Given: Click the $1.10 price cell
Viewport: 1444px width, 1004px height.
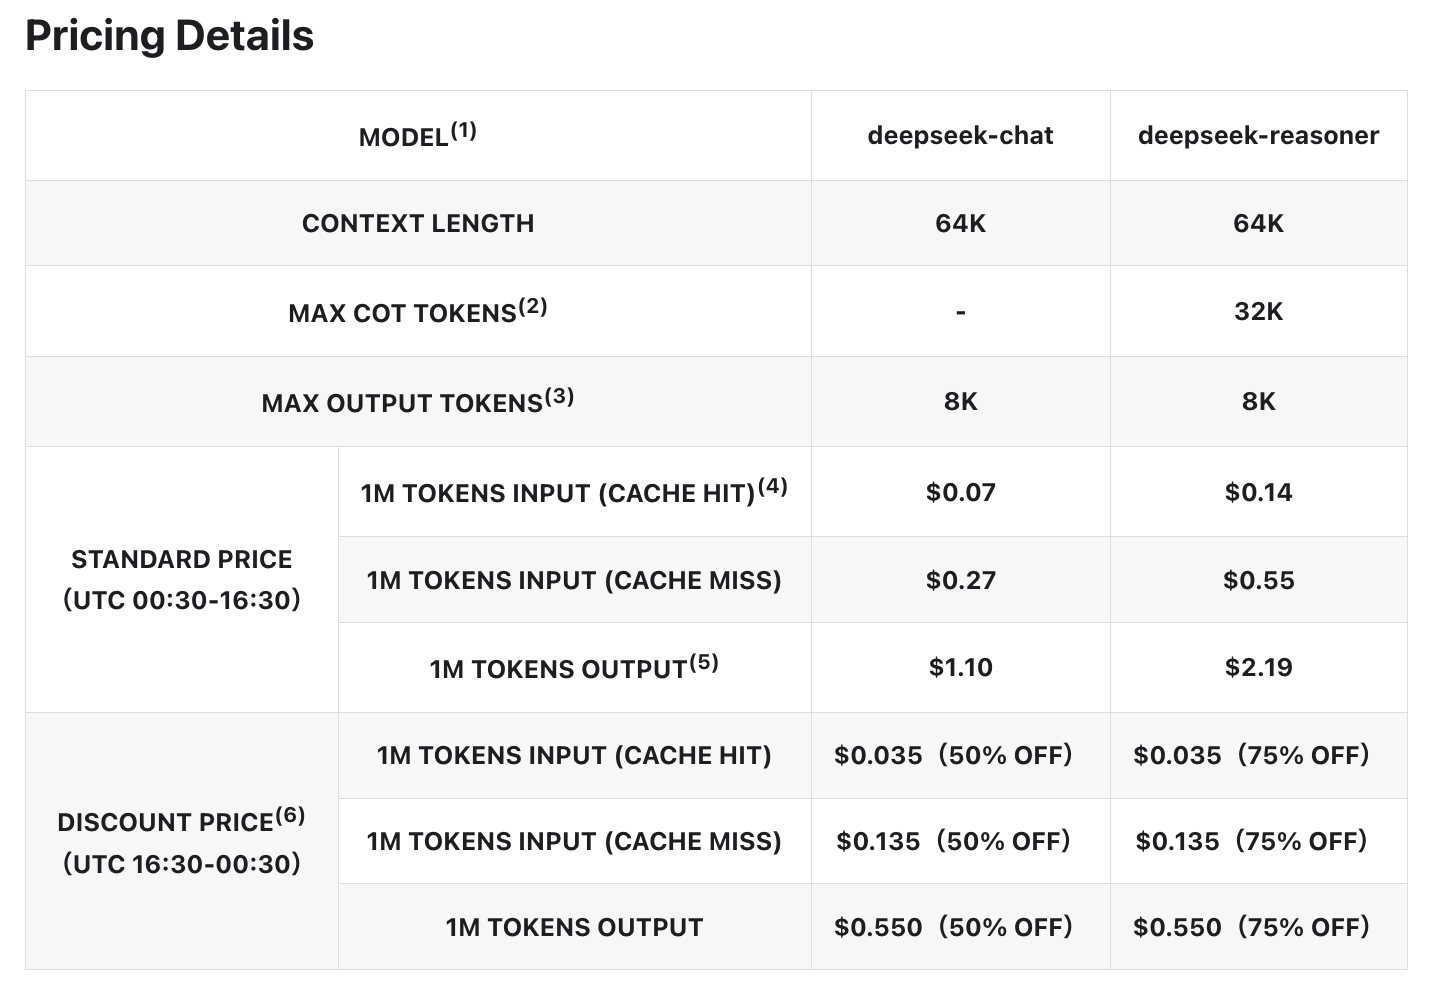Looking at the screenshot, I should (960, 667).
